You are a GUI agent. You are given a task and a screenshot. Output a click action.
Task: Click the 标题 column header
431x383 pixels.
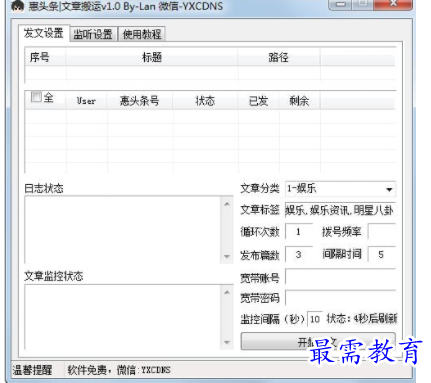[x=152, y=57]
